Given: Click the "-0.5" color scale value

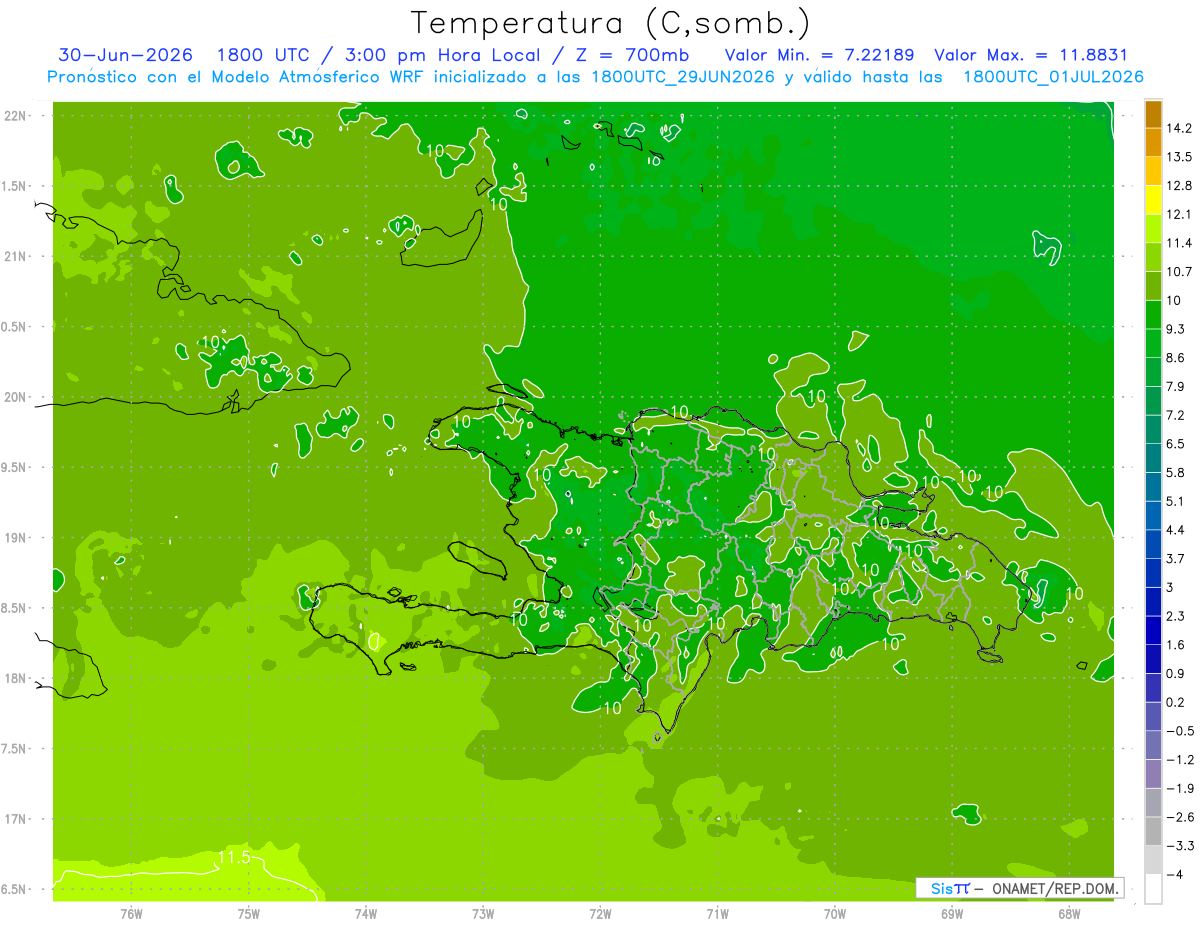Looking at the screenshot, I should point(1180,731).
